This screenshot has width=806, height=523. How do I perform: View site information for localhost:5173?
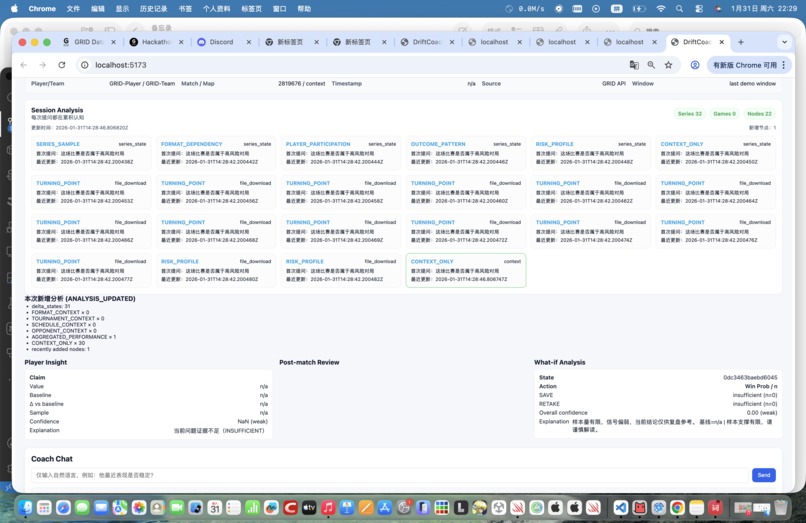pos(85,65)
